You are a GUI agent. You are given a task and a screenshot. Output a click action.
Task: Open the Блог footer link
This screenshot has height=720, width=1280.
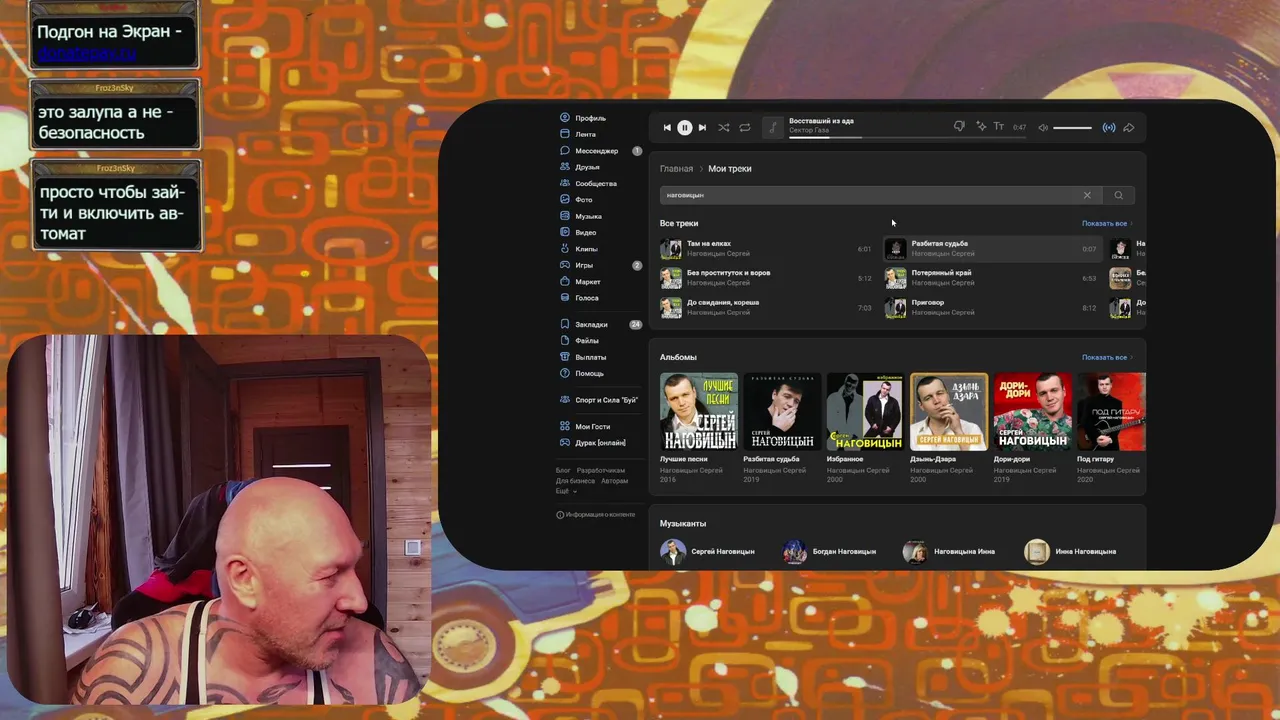point(563,470)
